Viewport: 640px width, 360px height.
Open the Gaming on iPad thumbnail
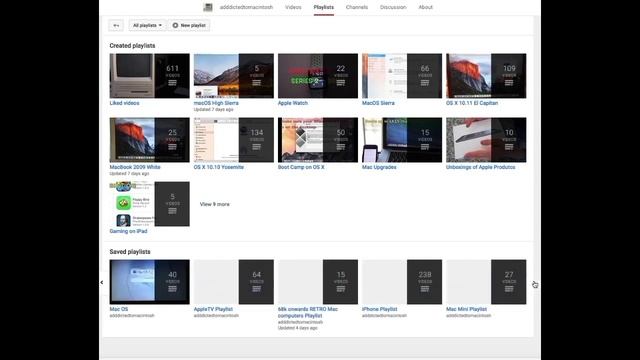(x=149, y=204)
